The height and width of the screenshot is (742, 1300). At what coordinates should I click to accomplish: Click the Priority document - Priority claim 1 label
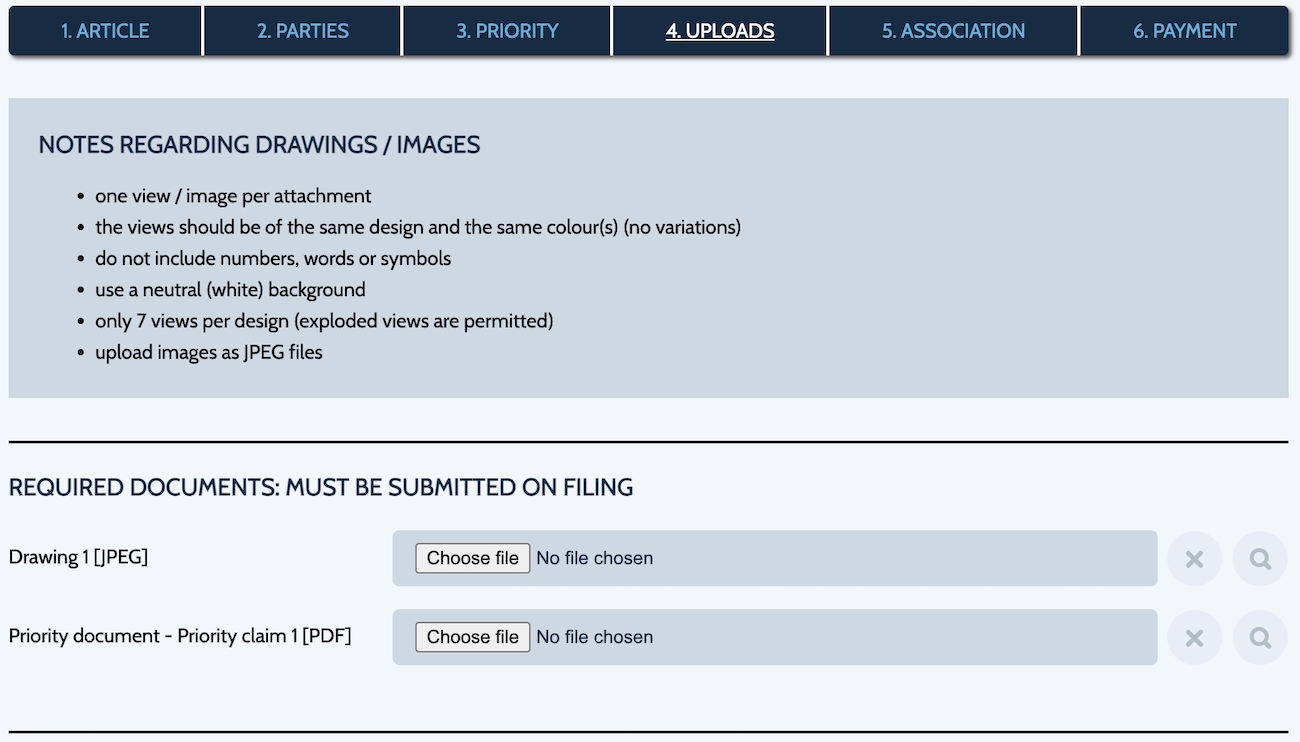180,636
